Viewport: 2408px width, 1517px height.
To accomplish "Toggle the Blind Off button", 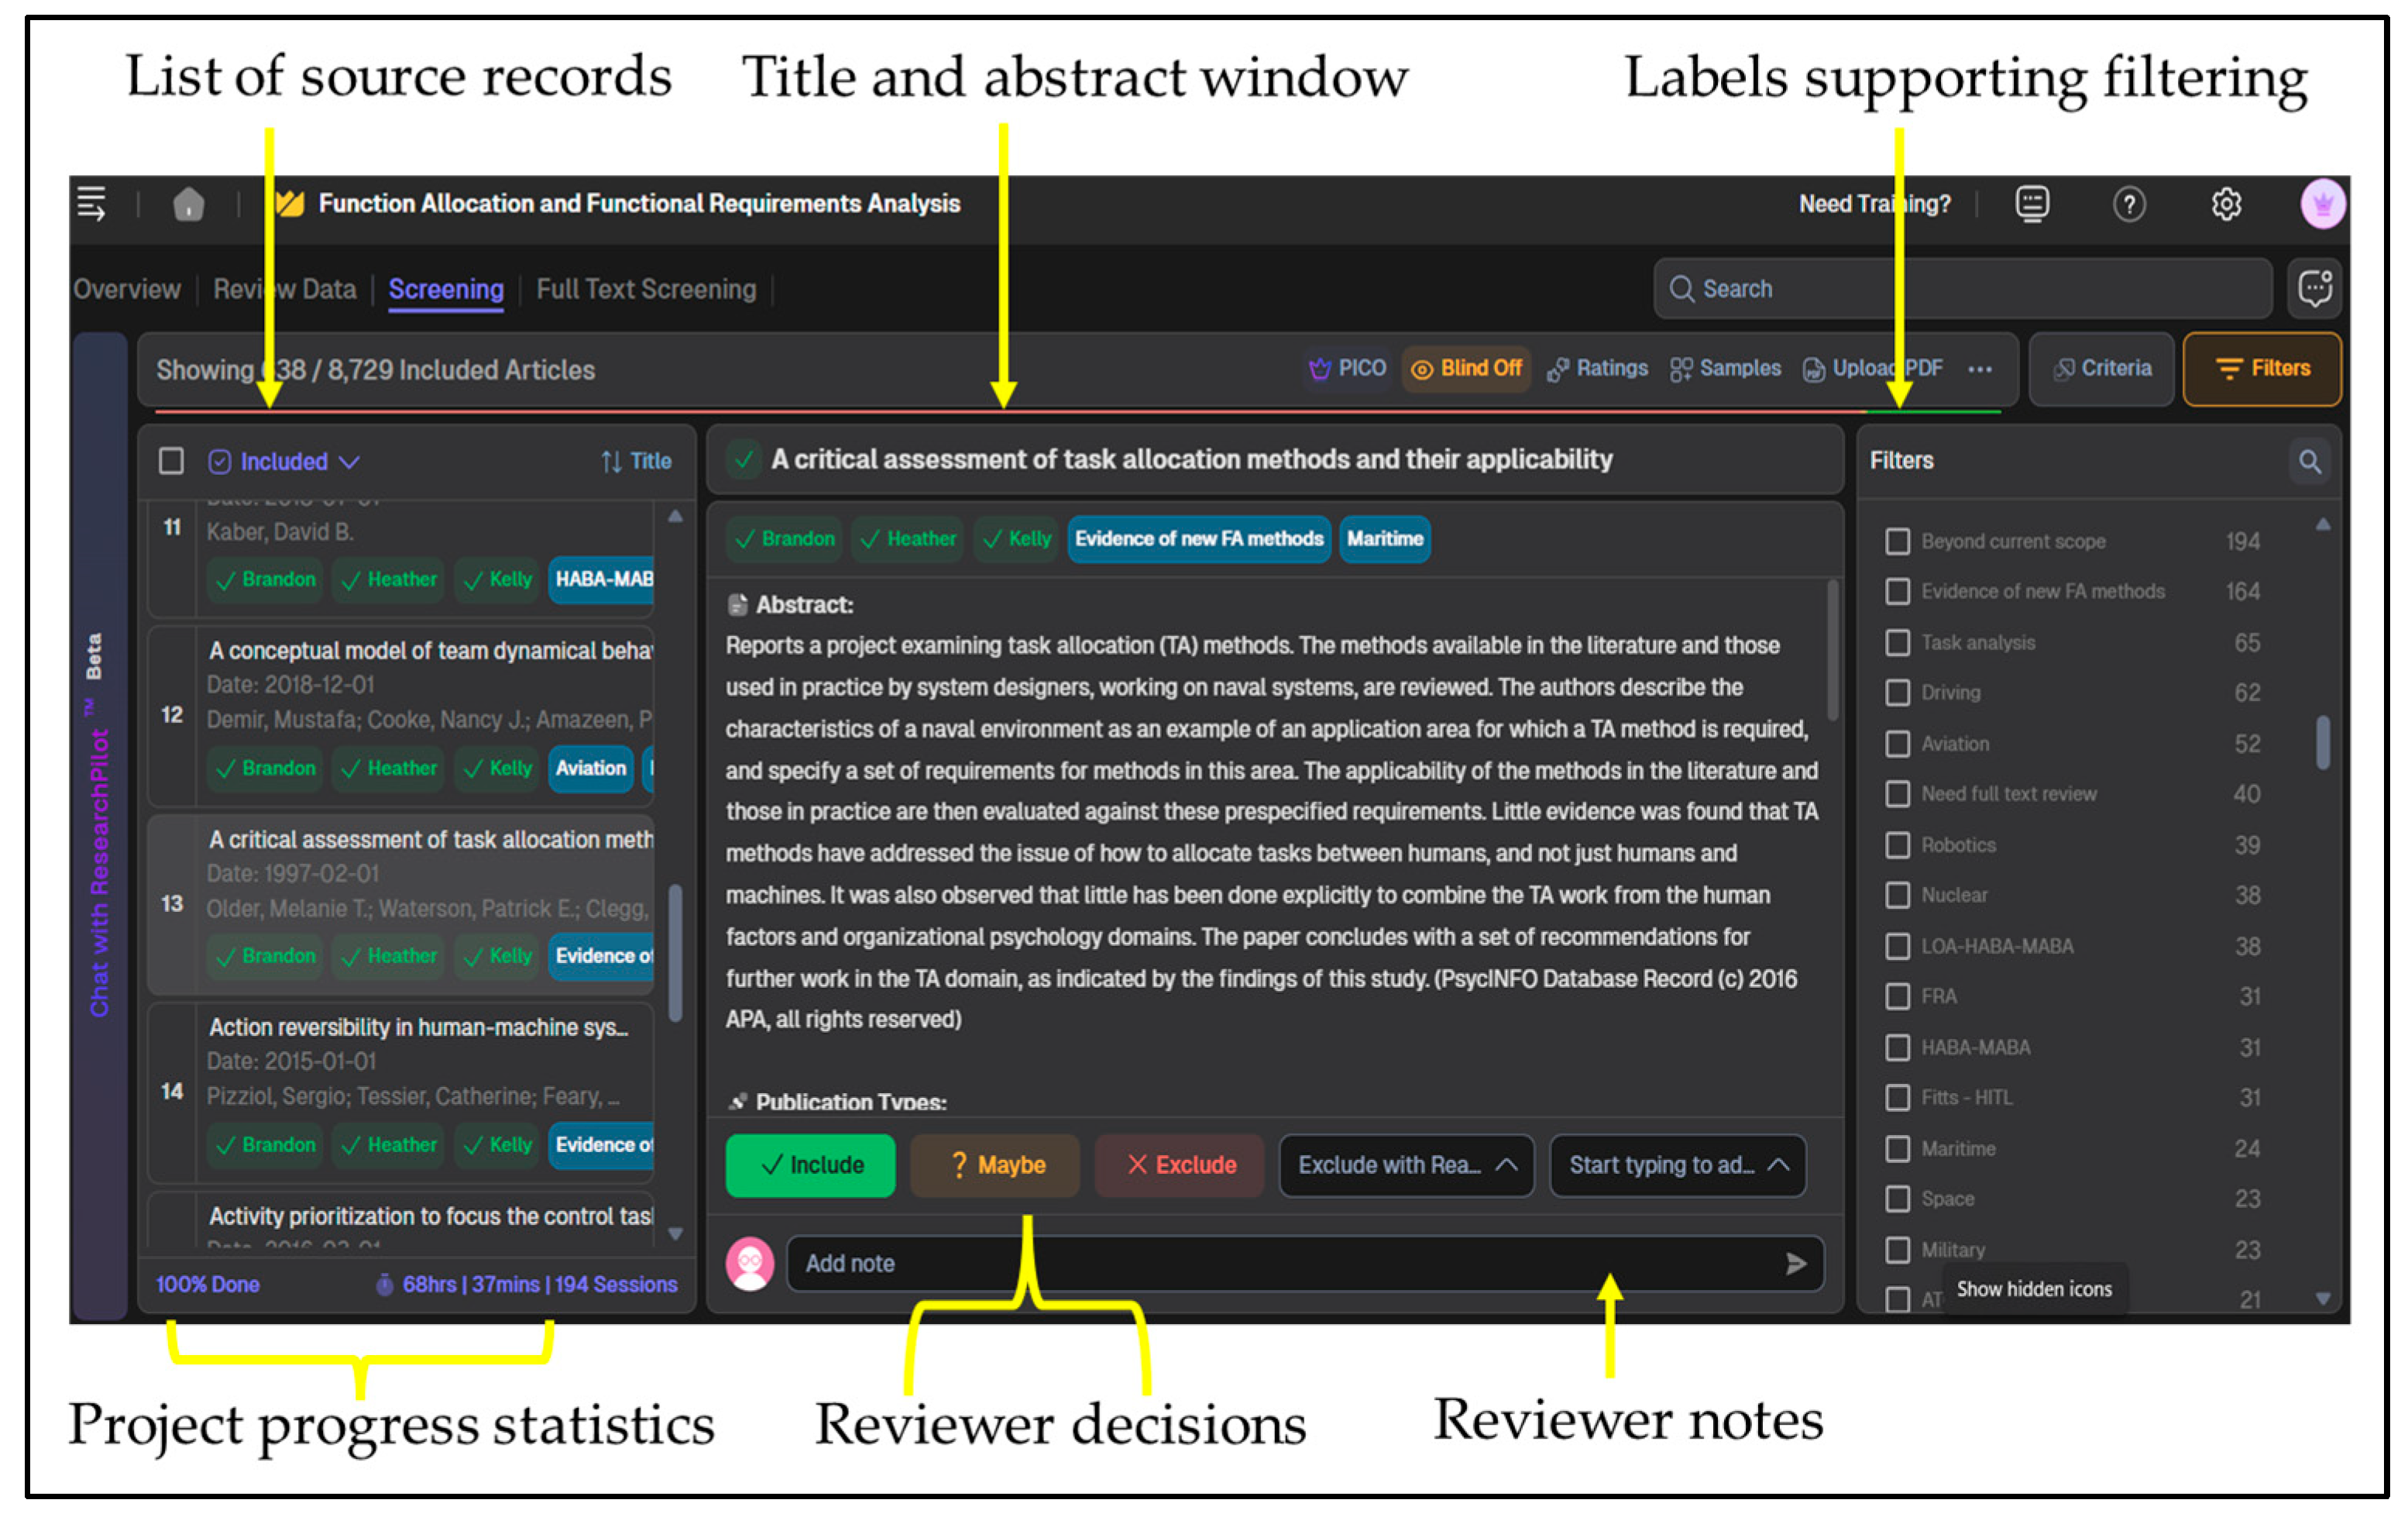I will point(1466,369).
